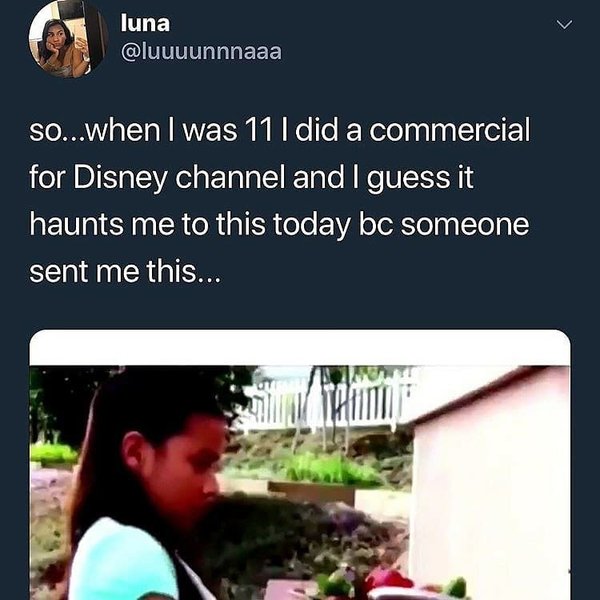Open luna's circular profile picture
Image resolution: width=600 pixels, height=600 pixels.
(x=68, y=38)
